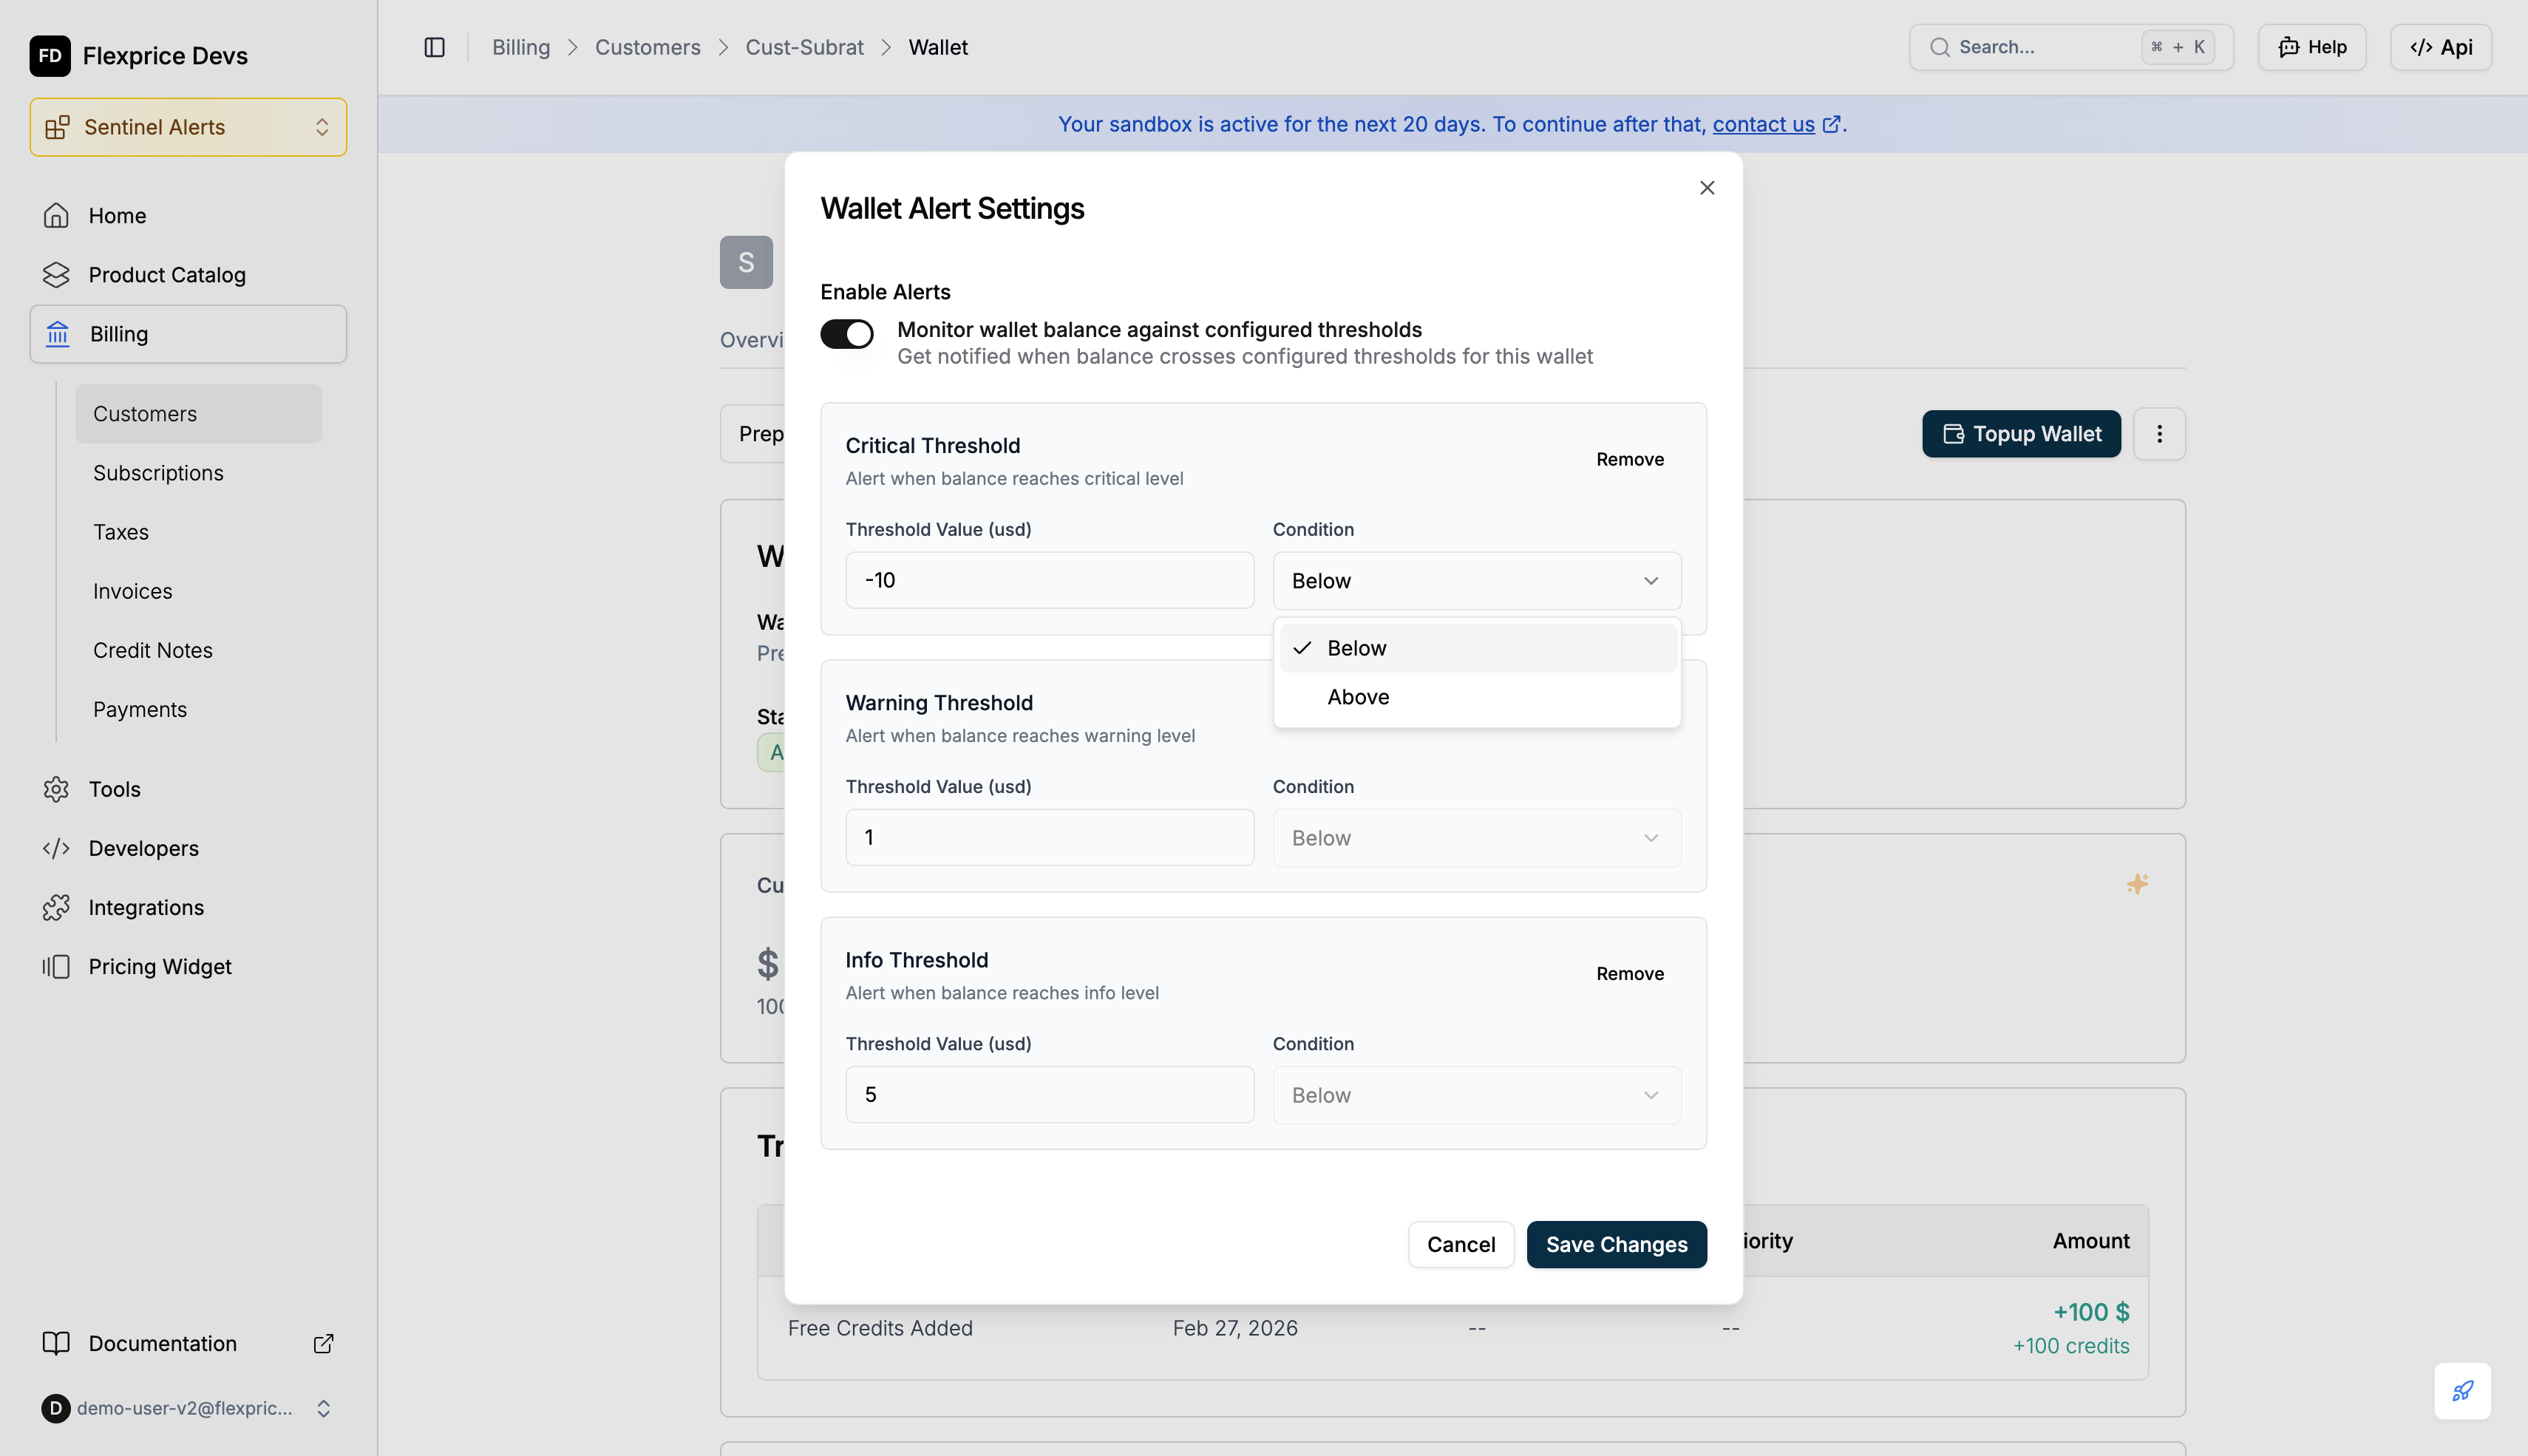
Task: Open Taxes in sidebar
Action: coord(198,532)
